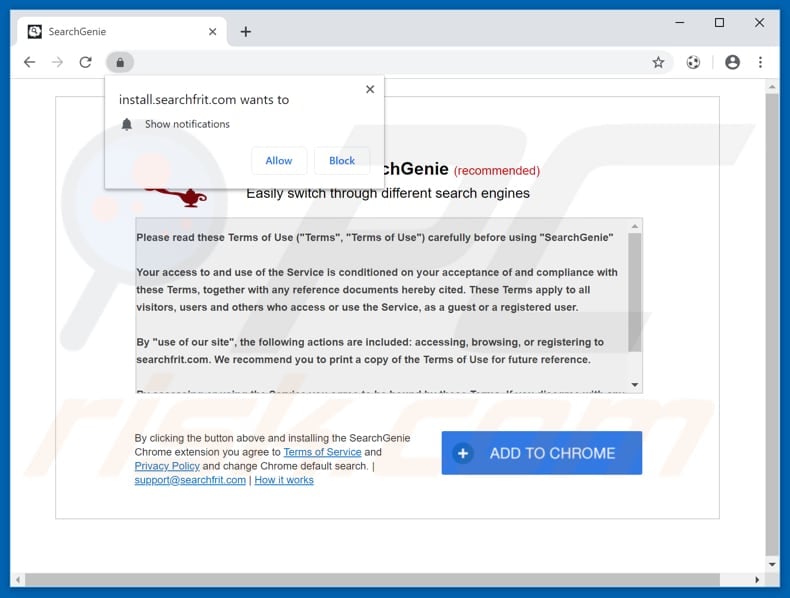Click the browser forward arrow
The height and width of the screenshot is (598, 790).
tap(57, 62)
